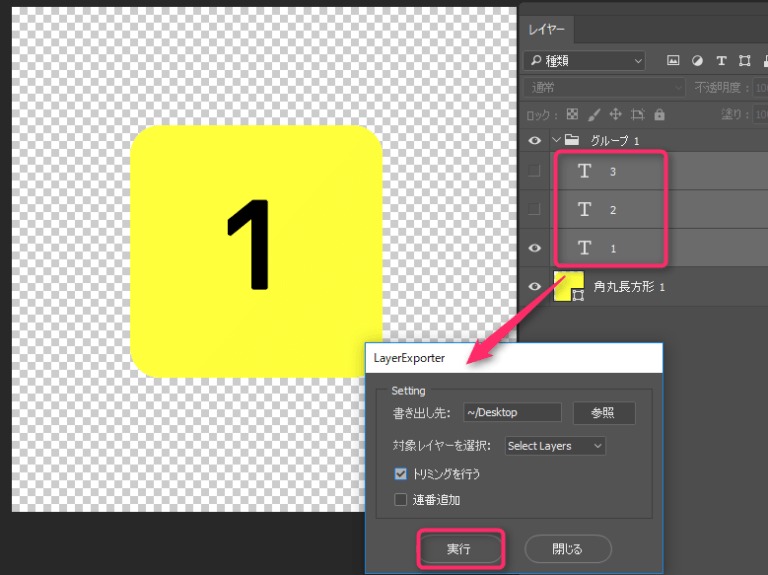
Task: Hide the グループ 1 group layer
Action: pos(534,141)
